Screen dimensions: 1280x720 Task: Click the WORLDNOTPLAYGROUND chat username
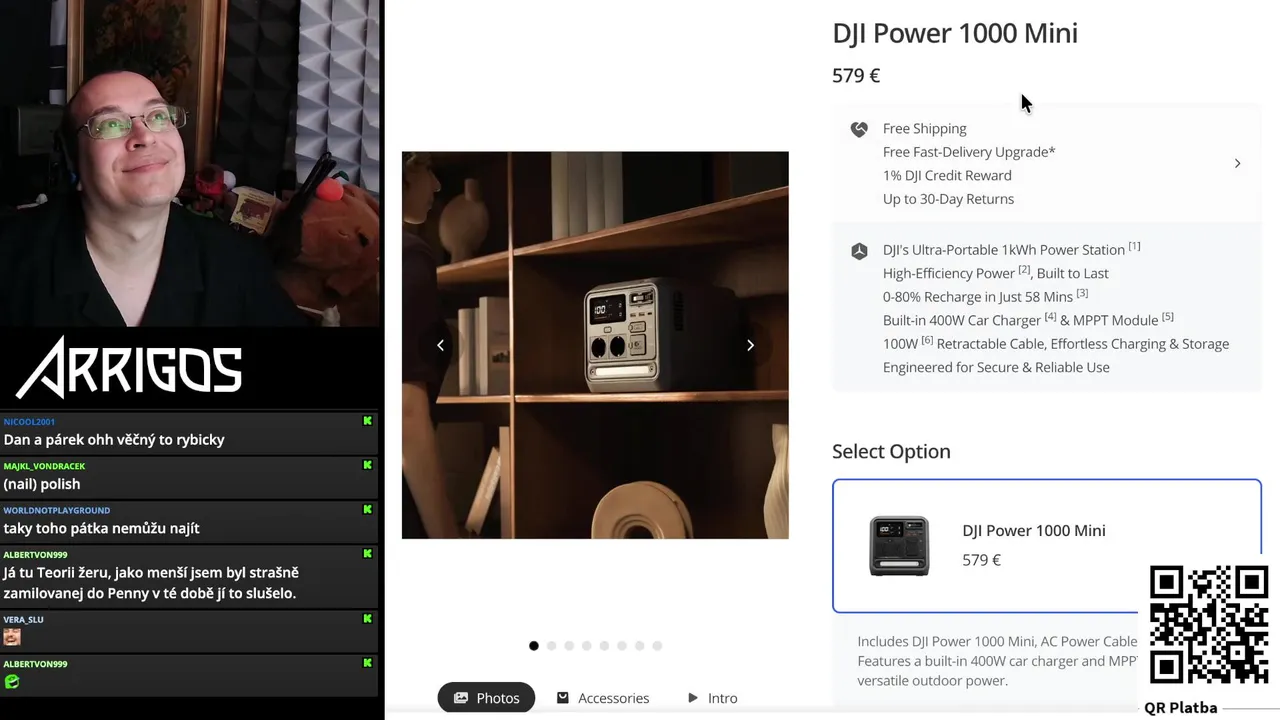57,510
